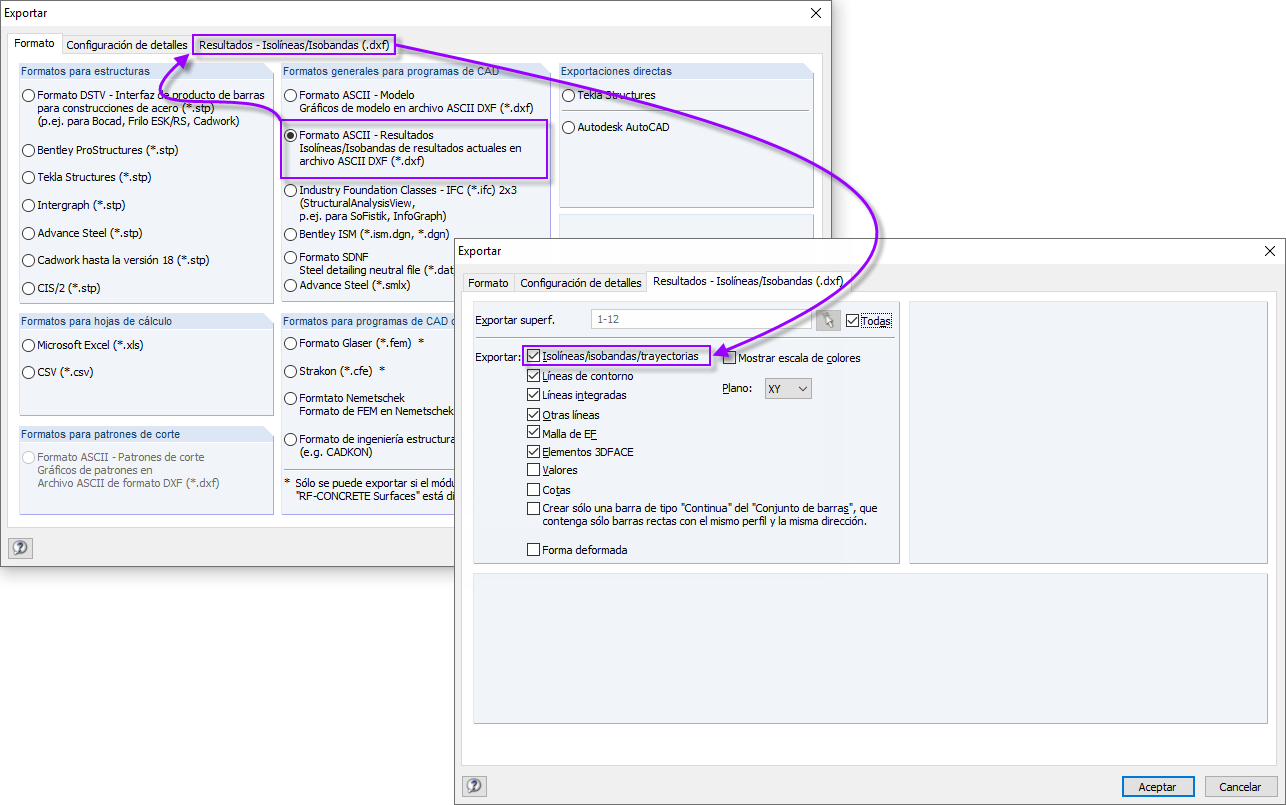Open Configuración de detalles tab in back window
Viewport: 1286px width, 805px height.
127,45
